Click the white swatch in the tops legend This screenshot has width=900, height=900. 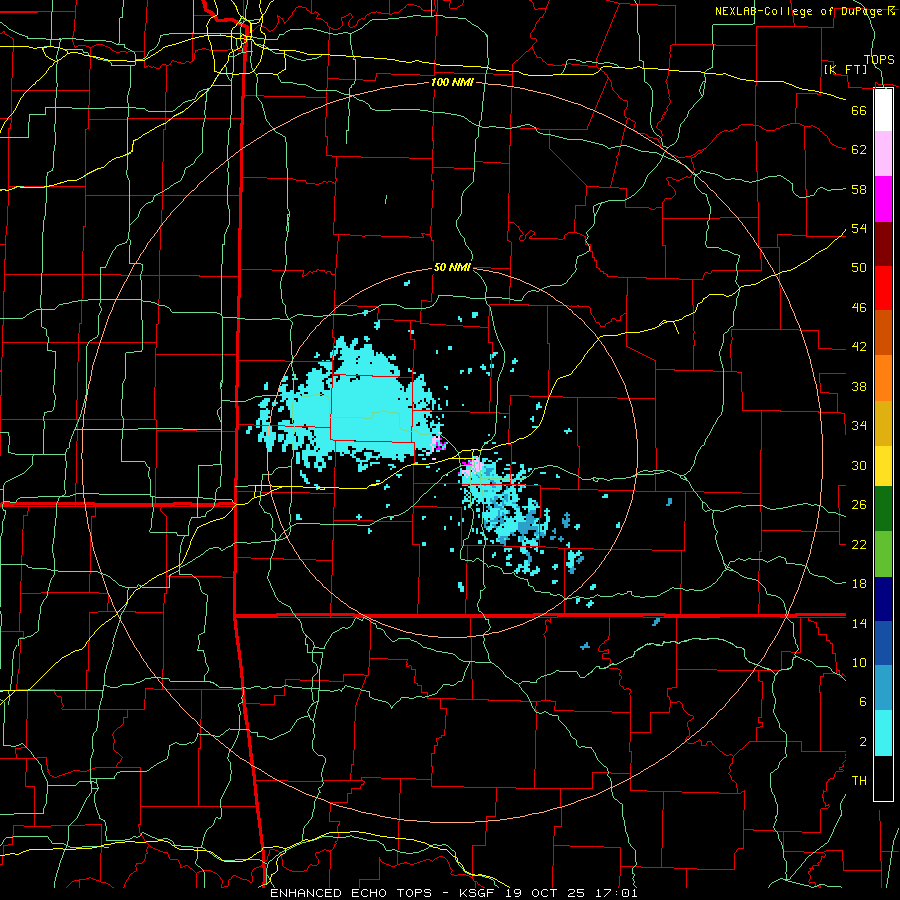pyautogui.click(x=883, y=110)
